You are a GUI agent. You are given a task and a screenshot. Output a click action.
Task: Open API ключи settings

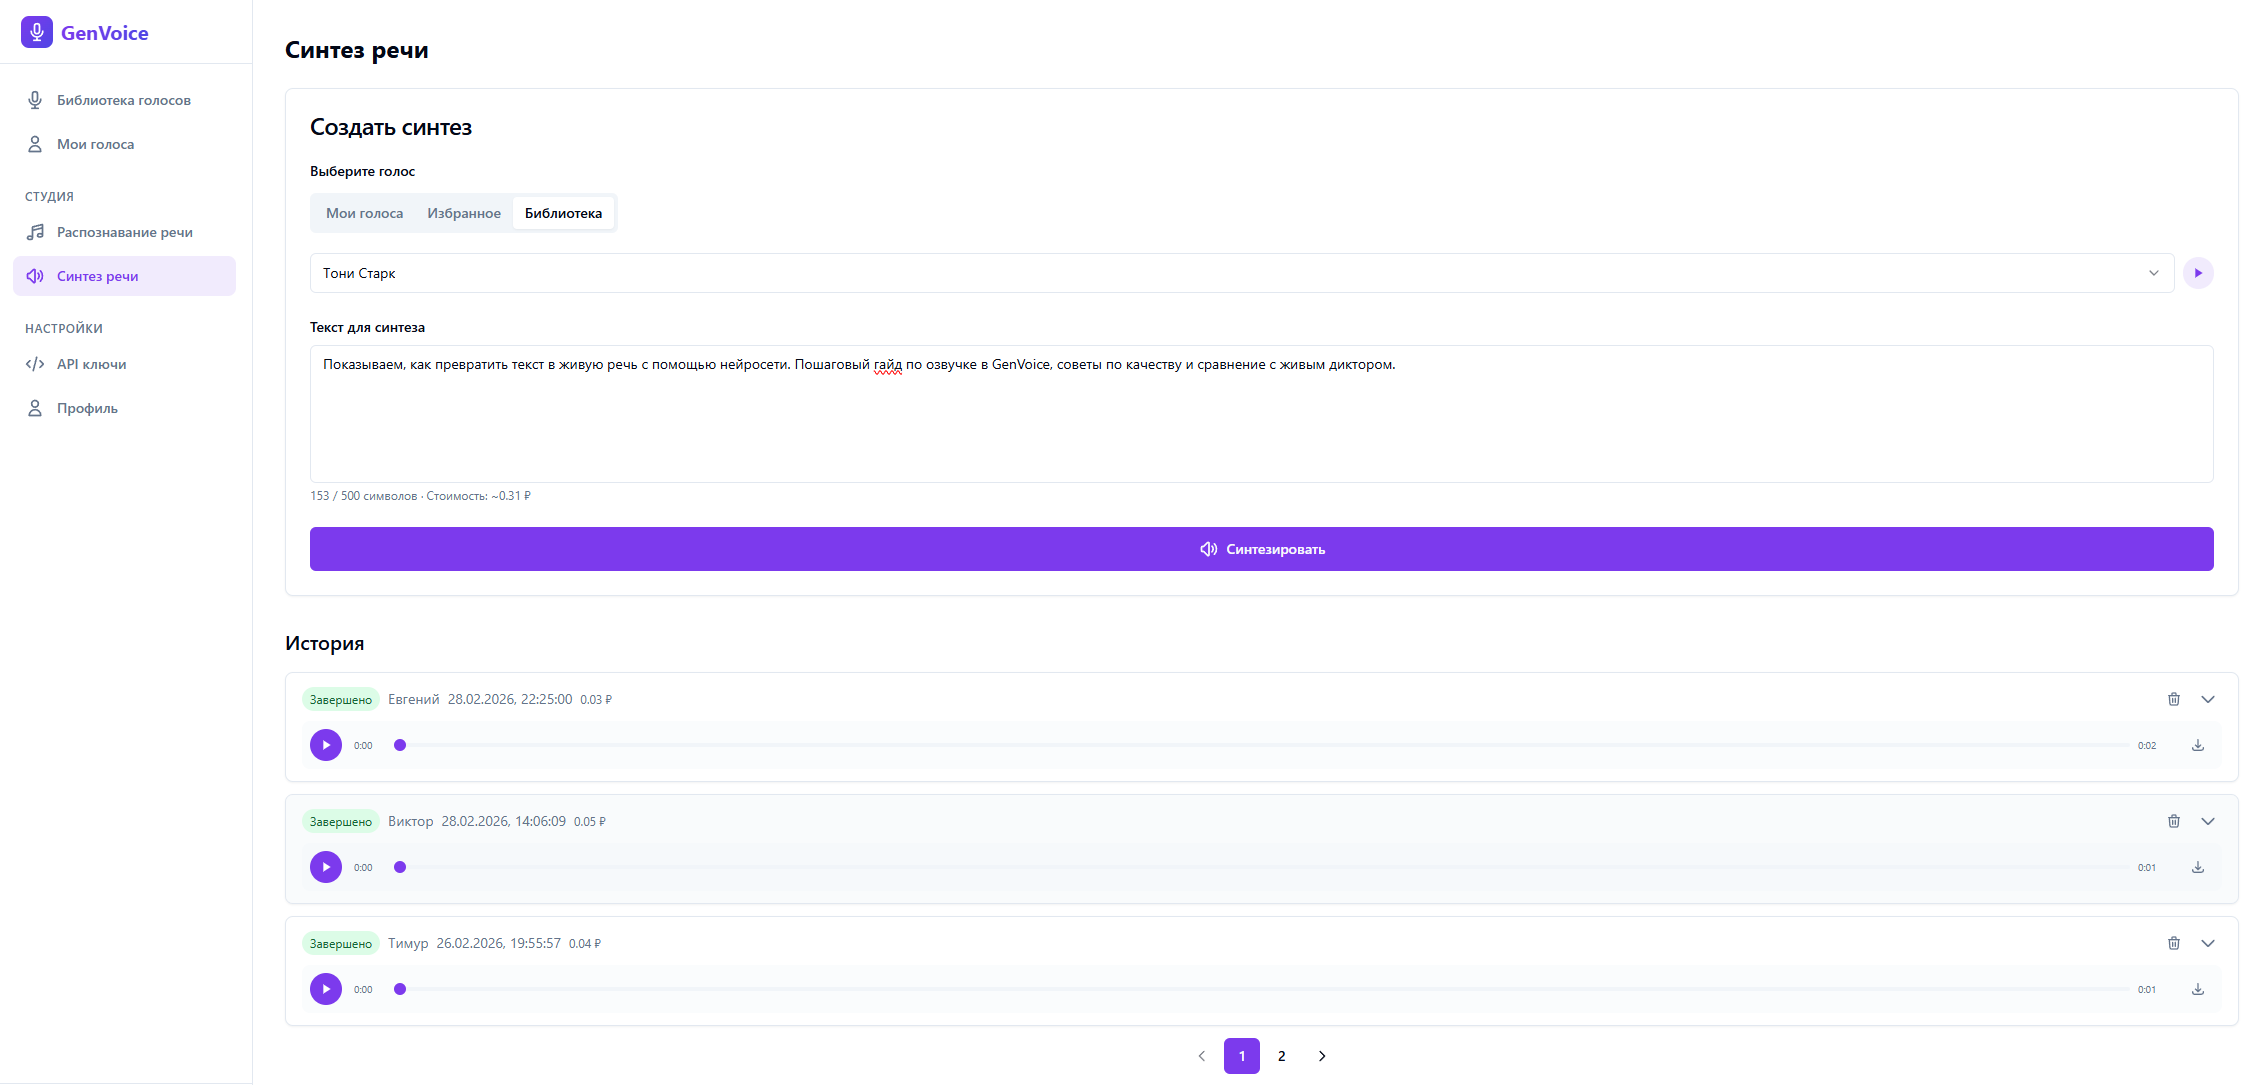(x=91, y=364)
